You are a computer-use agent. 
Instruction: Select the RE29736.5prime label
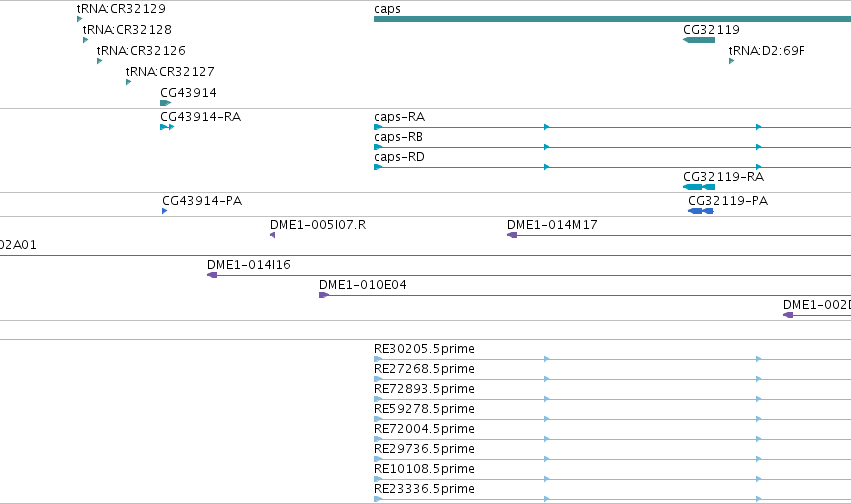tap(424, 449)
